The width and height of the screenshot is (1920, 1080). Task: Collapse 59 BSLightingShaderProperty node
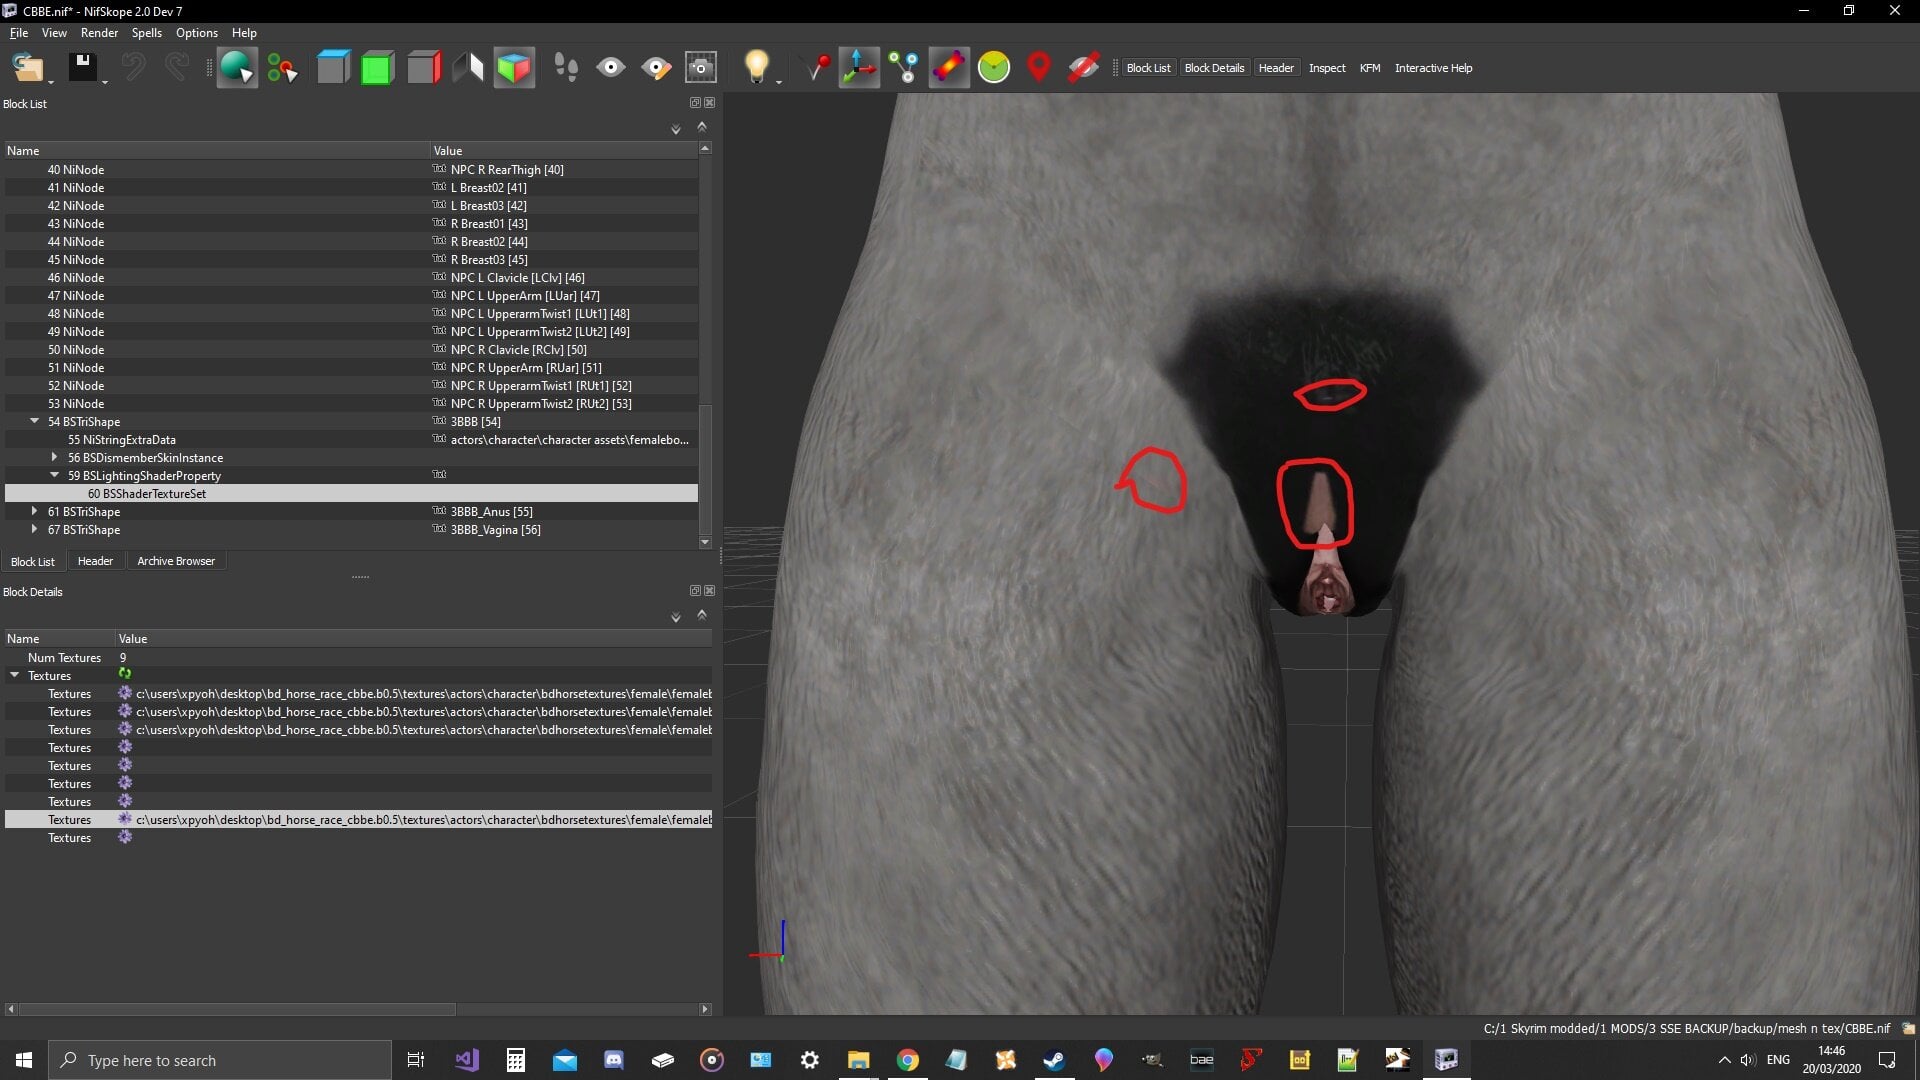pos(55,475)
